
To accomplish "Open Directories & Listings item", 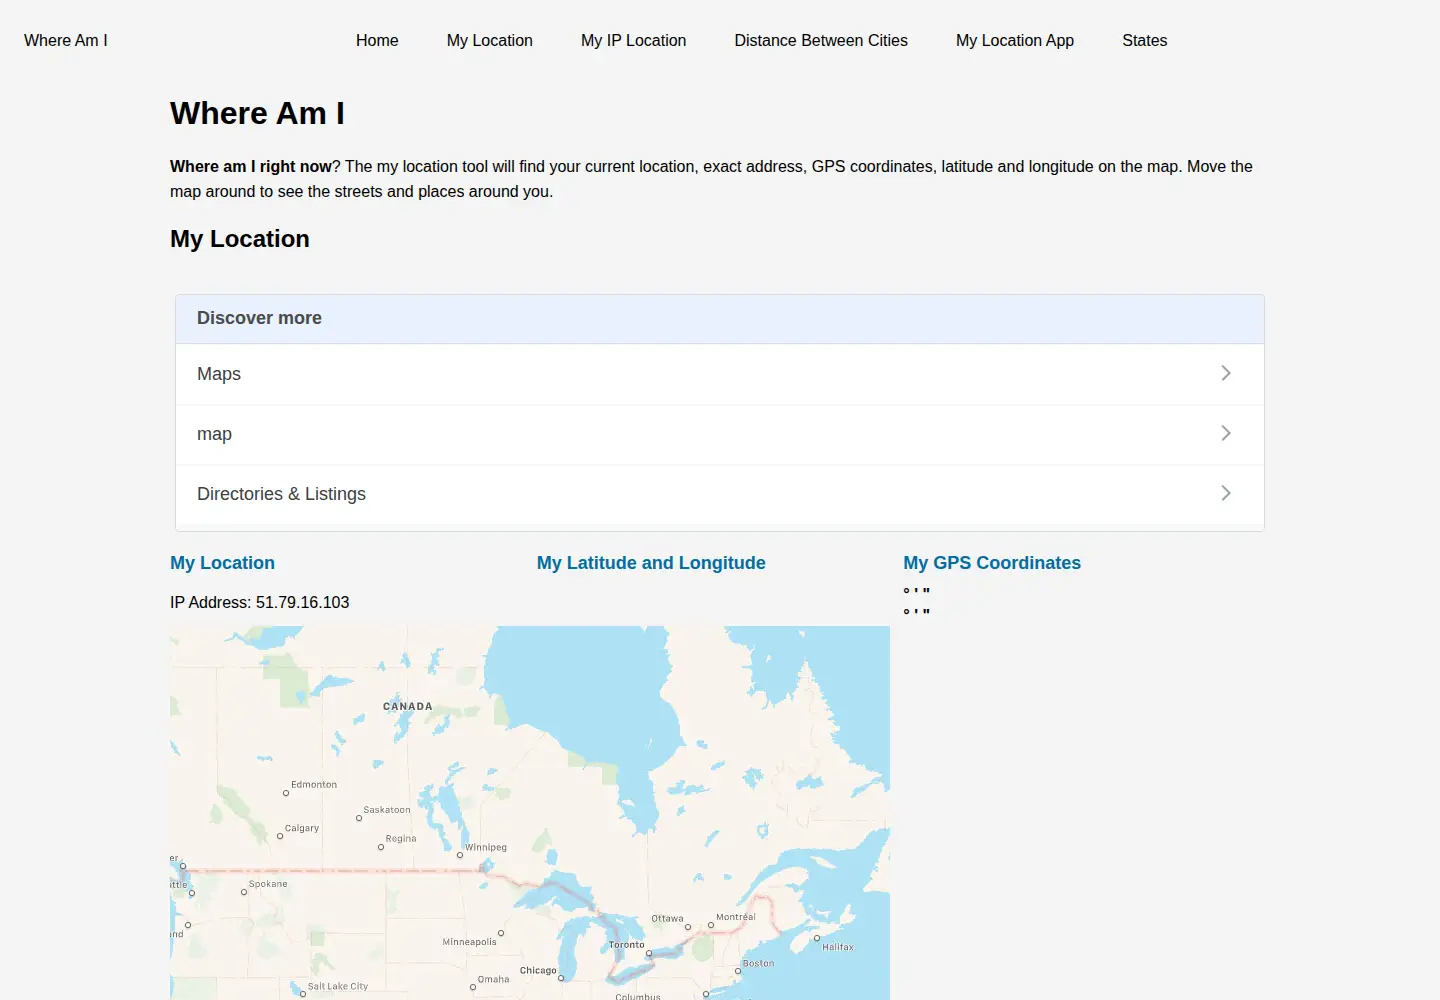I will coord(720,494).
